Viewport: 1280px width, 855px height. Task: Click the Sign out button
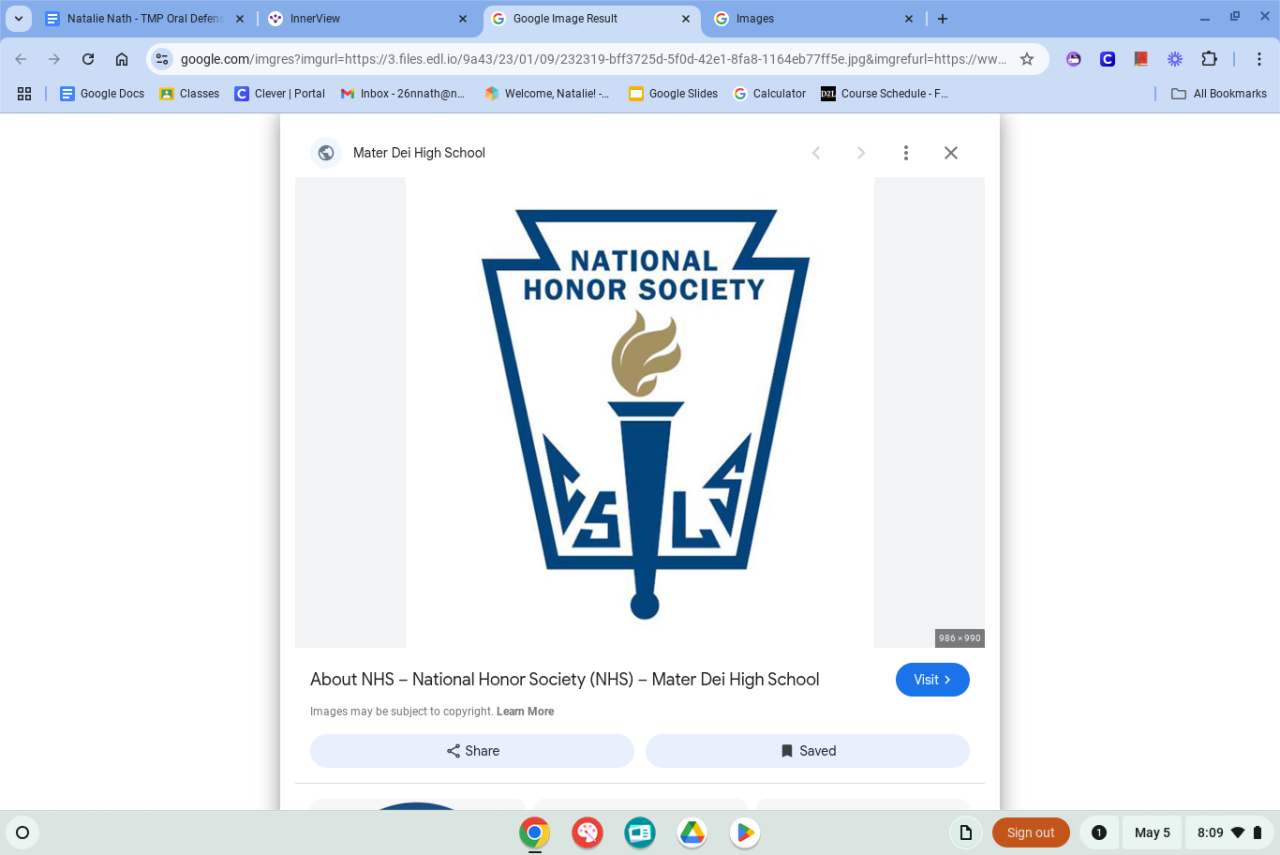tap(1031, 832)
